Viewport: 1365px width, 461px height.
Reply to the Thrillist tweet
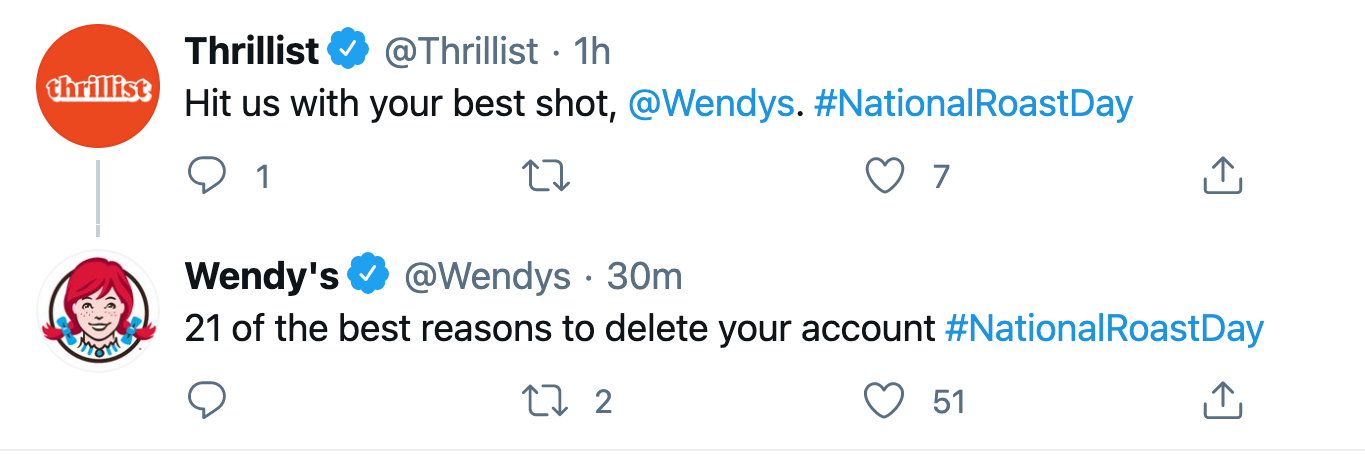pyautogui.click(x=207, y=177)
